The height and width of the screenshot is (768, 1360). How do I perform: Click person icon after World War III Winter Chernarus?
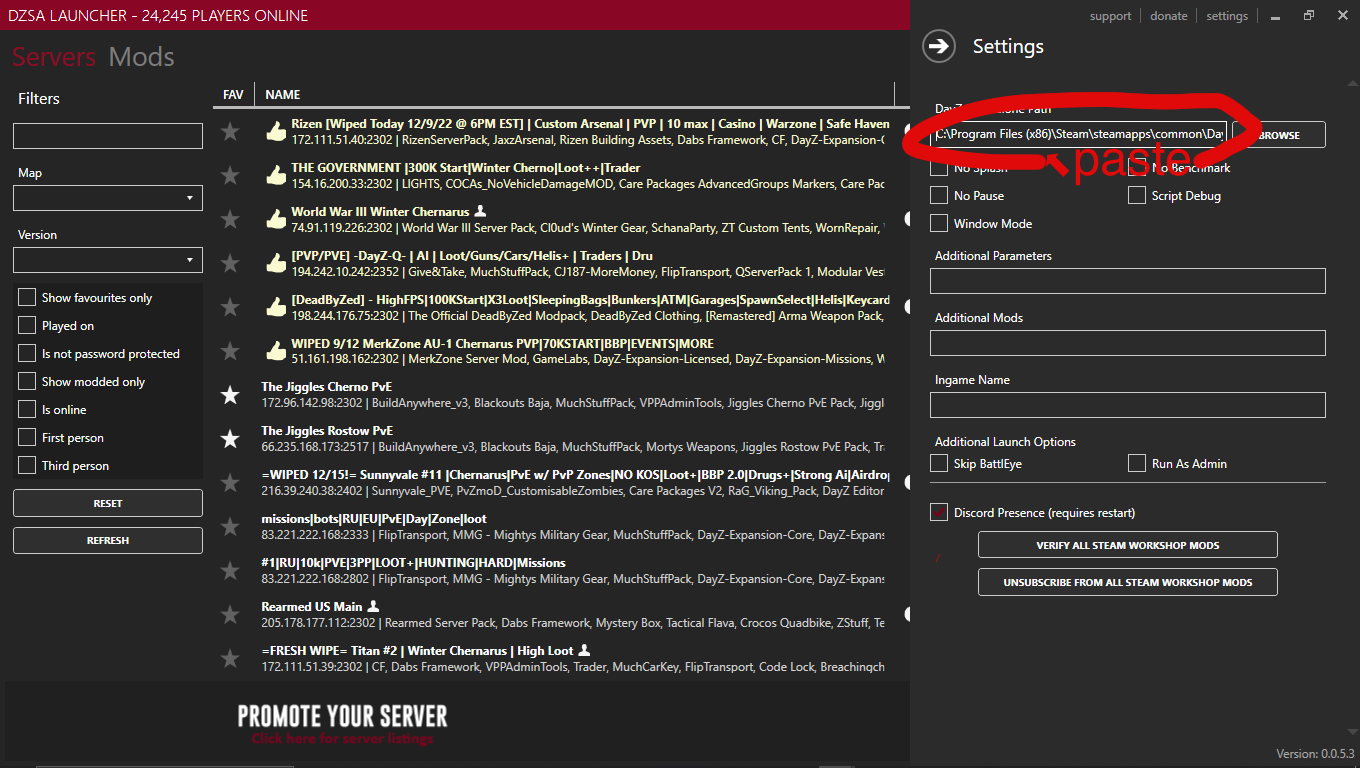coord(480,211)
